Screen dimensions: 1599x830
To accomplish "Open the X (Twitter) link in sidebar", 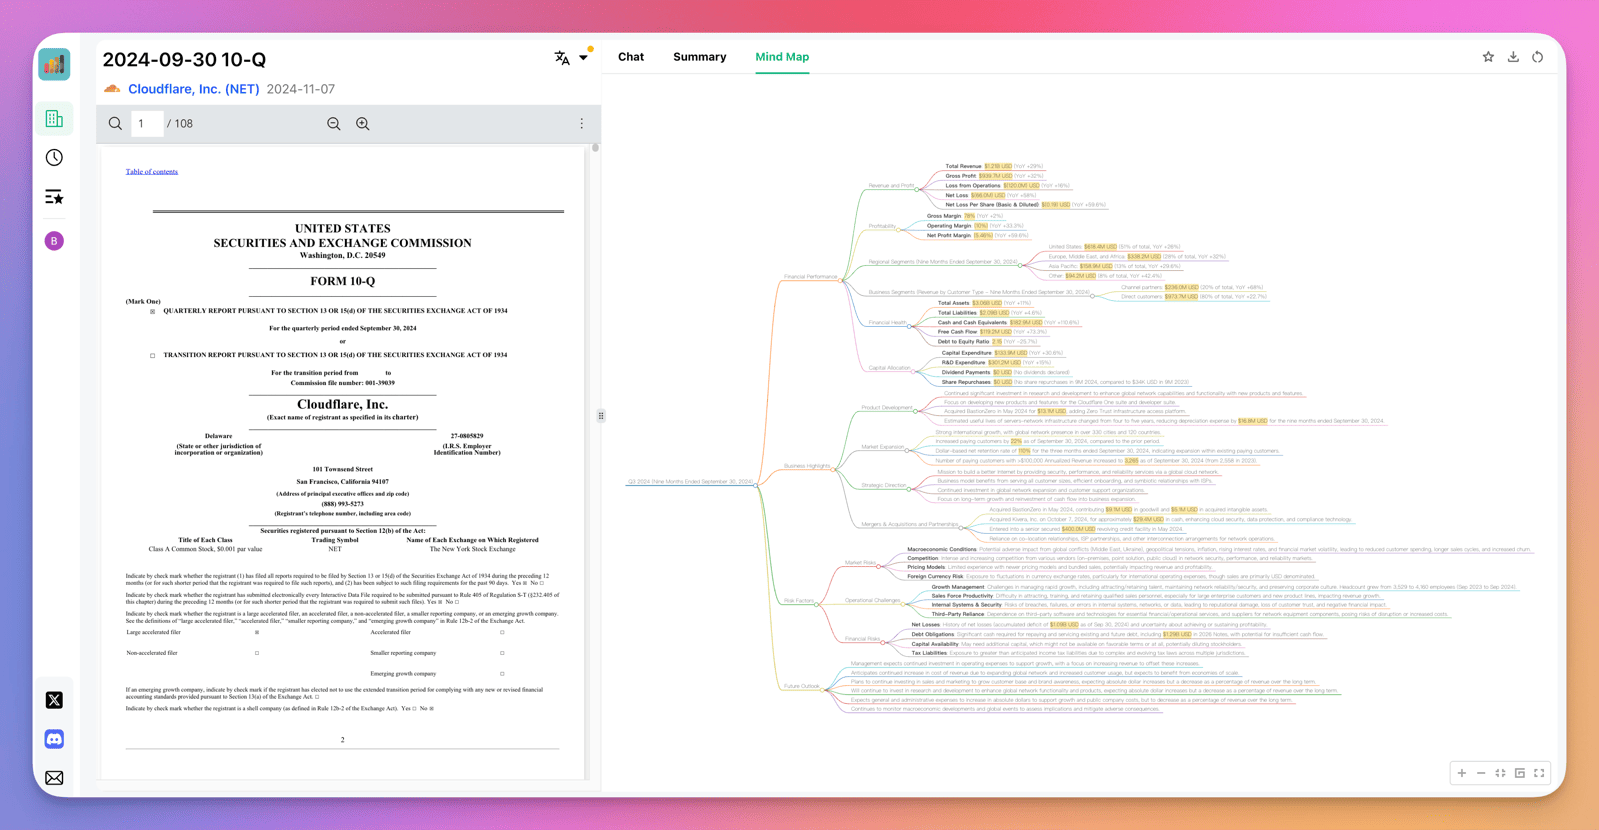I will click(54, 700).
